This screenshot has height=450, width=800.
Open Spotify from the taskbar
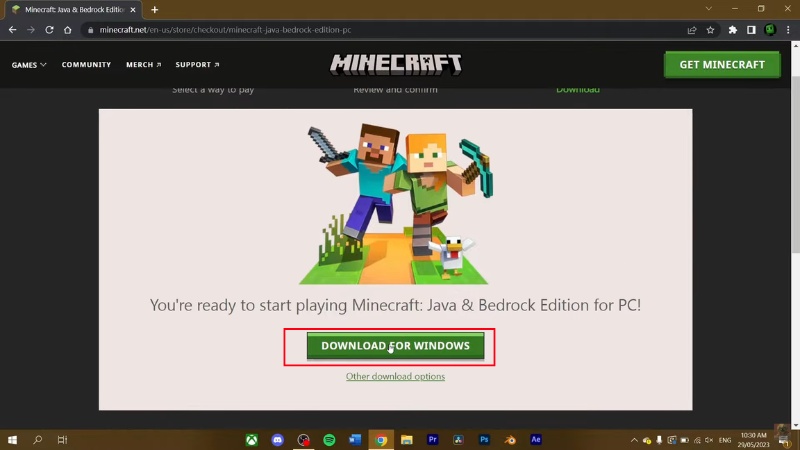click(x=329, y=440)
